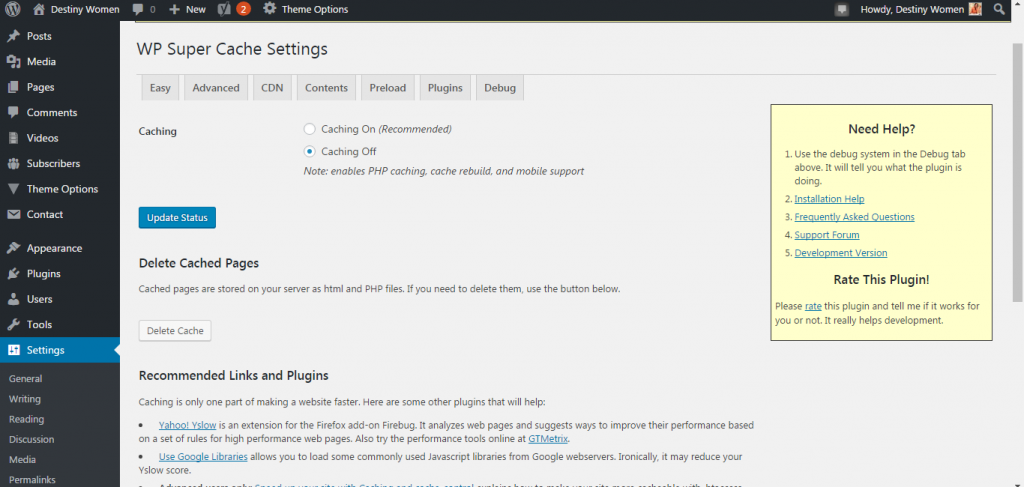Click the WordPress logo icon
This screenshot has height=487, width=1024.
[13, 9]
